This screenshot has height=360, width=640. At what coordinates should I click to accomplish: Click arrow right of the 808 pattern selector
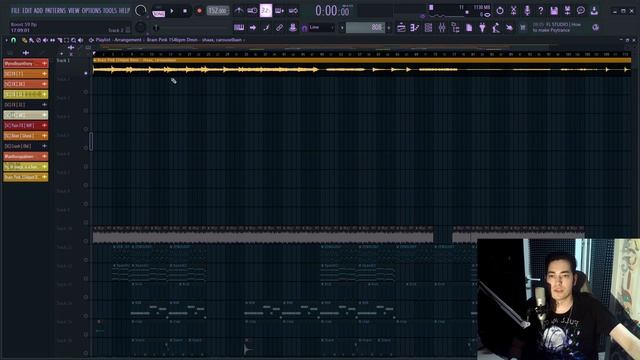(x=389, y=28)
